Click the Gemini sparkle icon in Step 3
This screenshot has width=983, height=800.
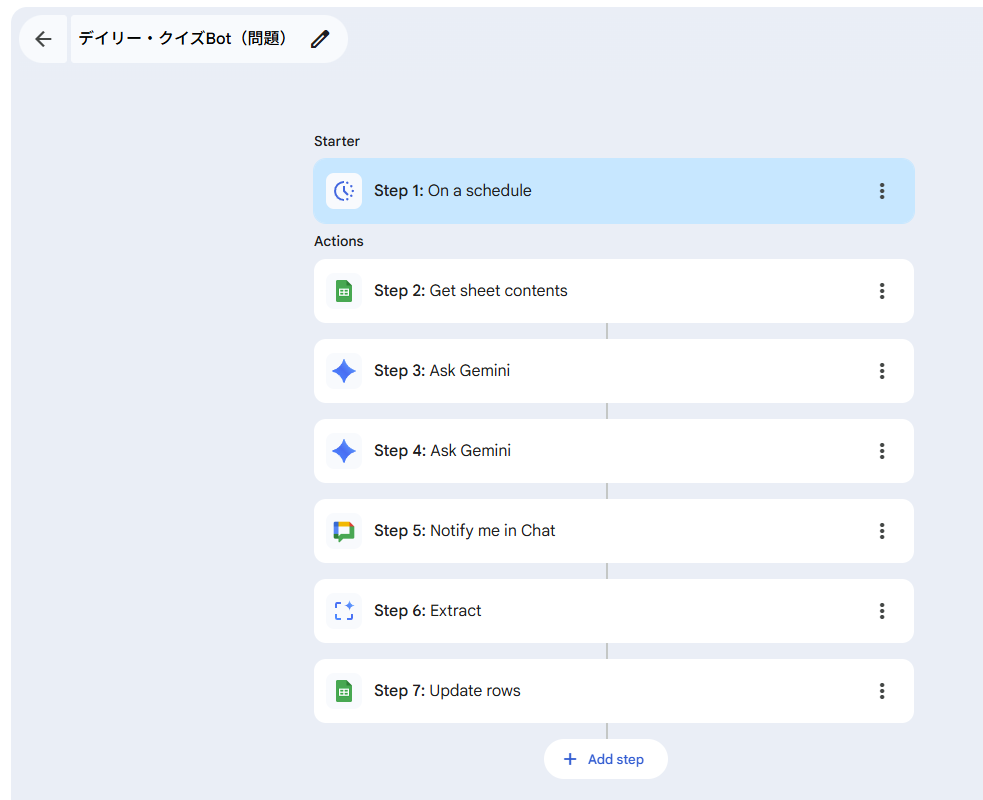pyautogui.click(x=344, y=371)
